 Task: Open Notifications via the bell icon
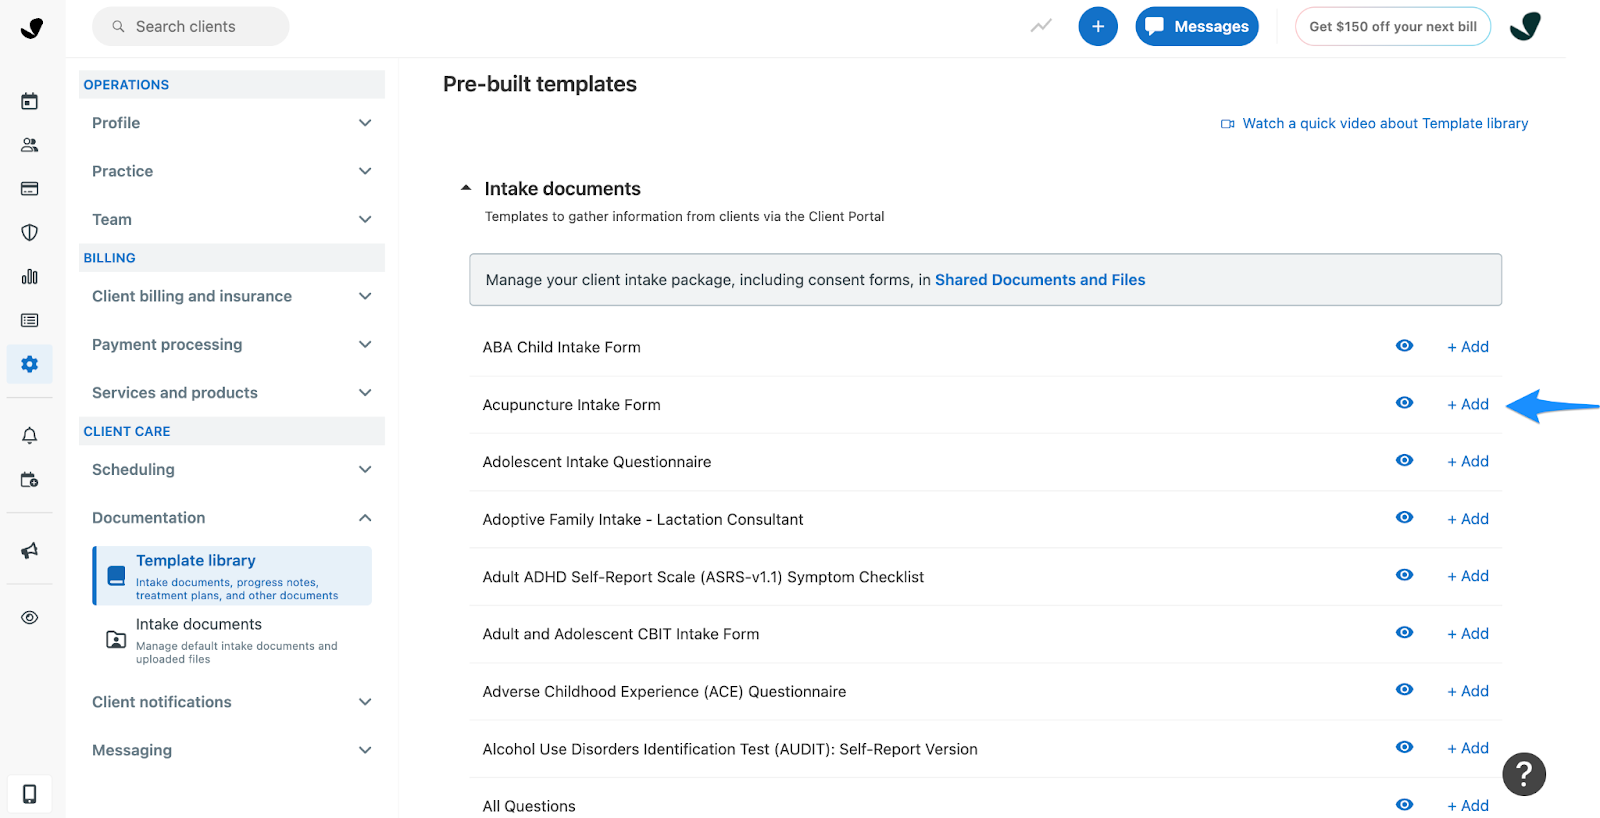point(29,434)
